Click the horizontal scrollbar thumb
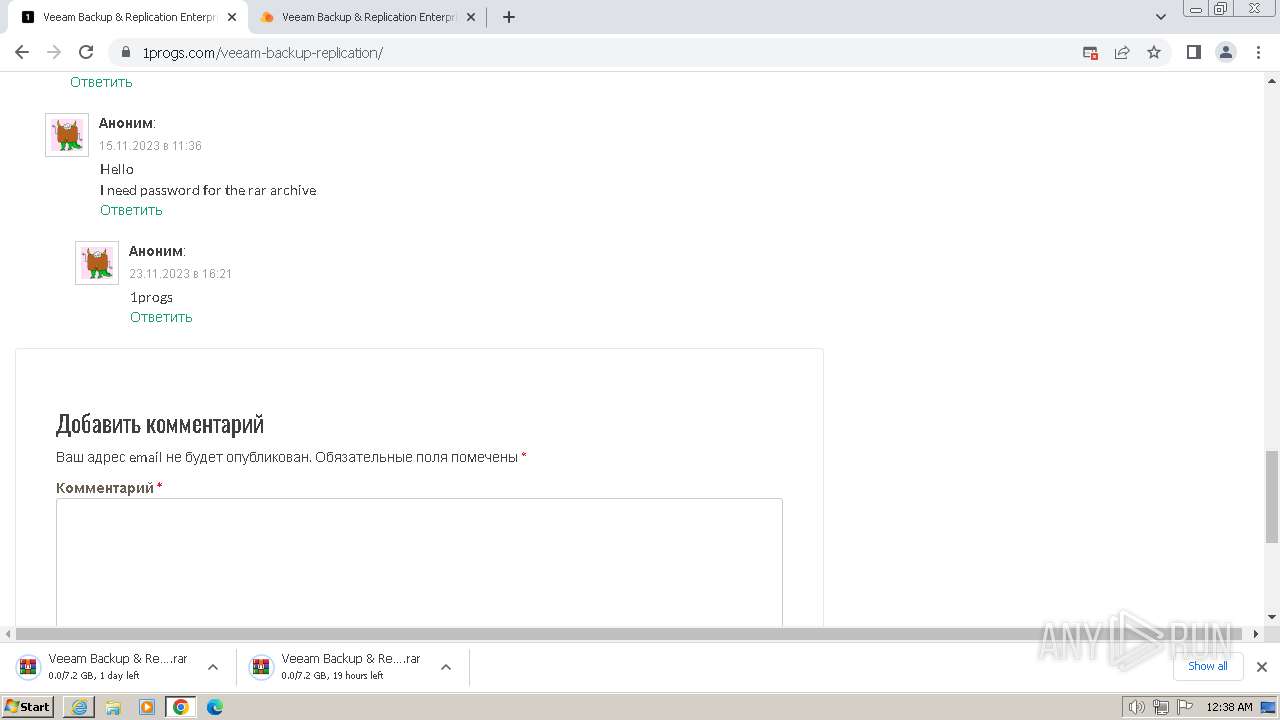The image size is (1280, 720). [x=628, y=634]
